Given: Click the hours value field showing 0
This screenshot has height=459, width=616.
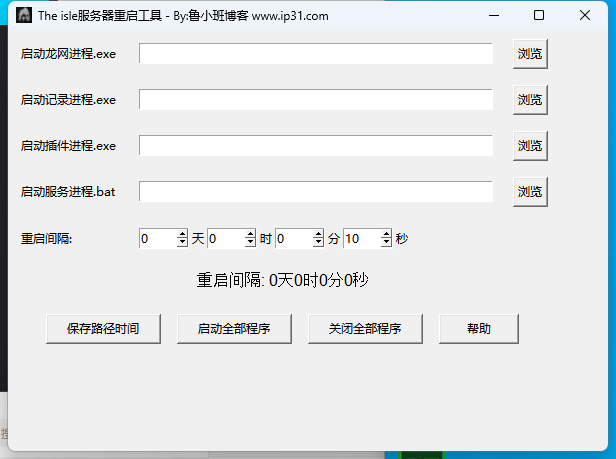Looking at the screenshot, I should click(x=227, y=239).
